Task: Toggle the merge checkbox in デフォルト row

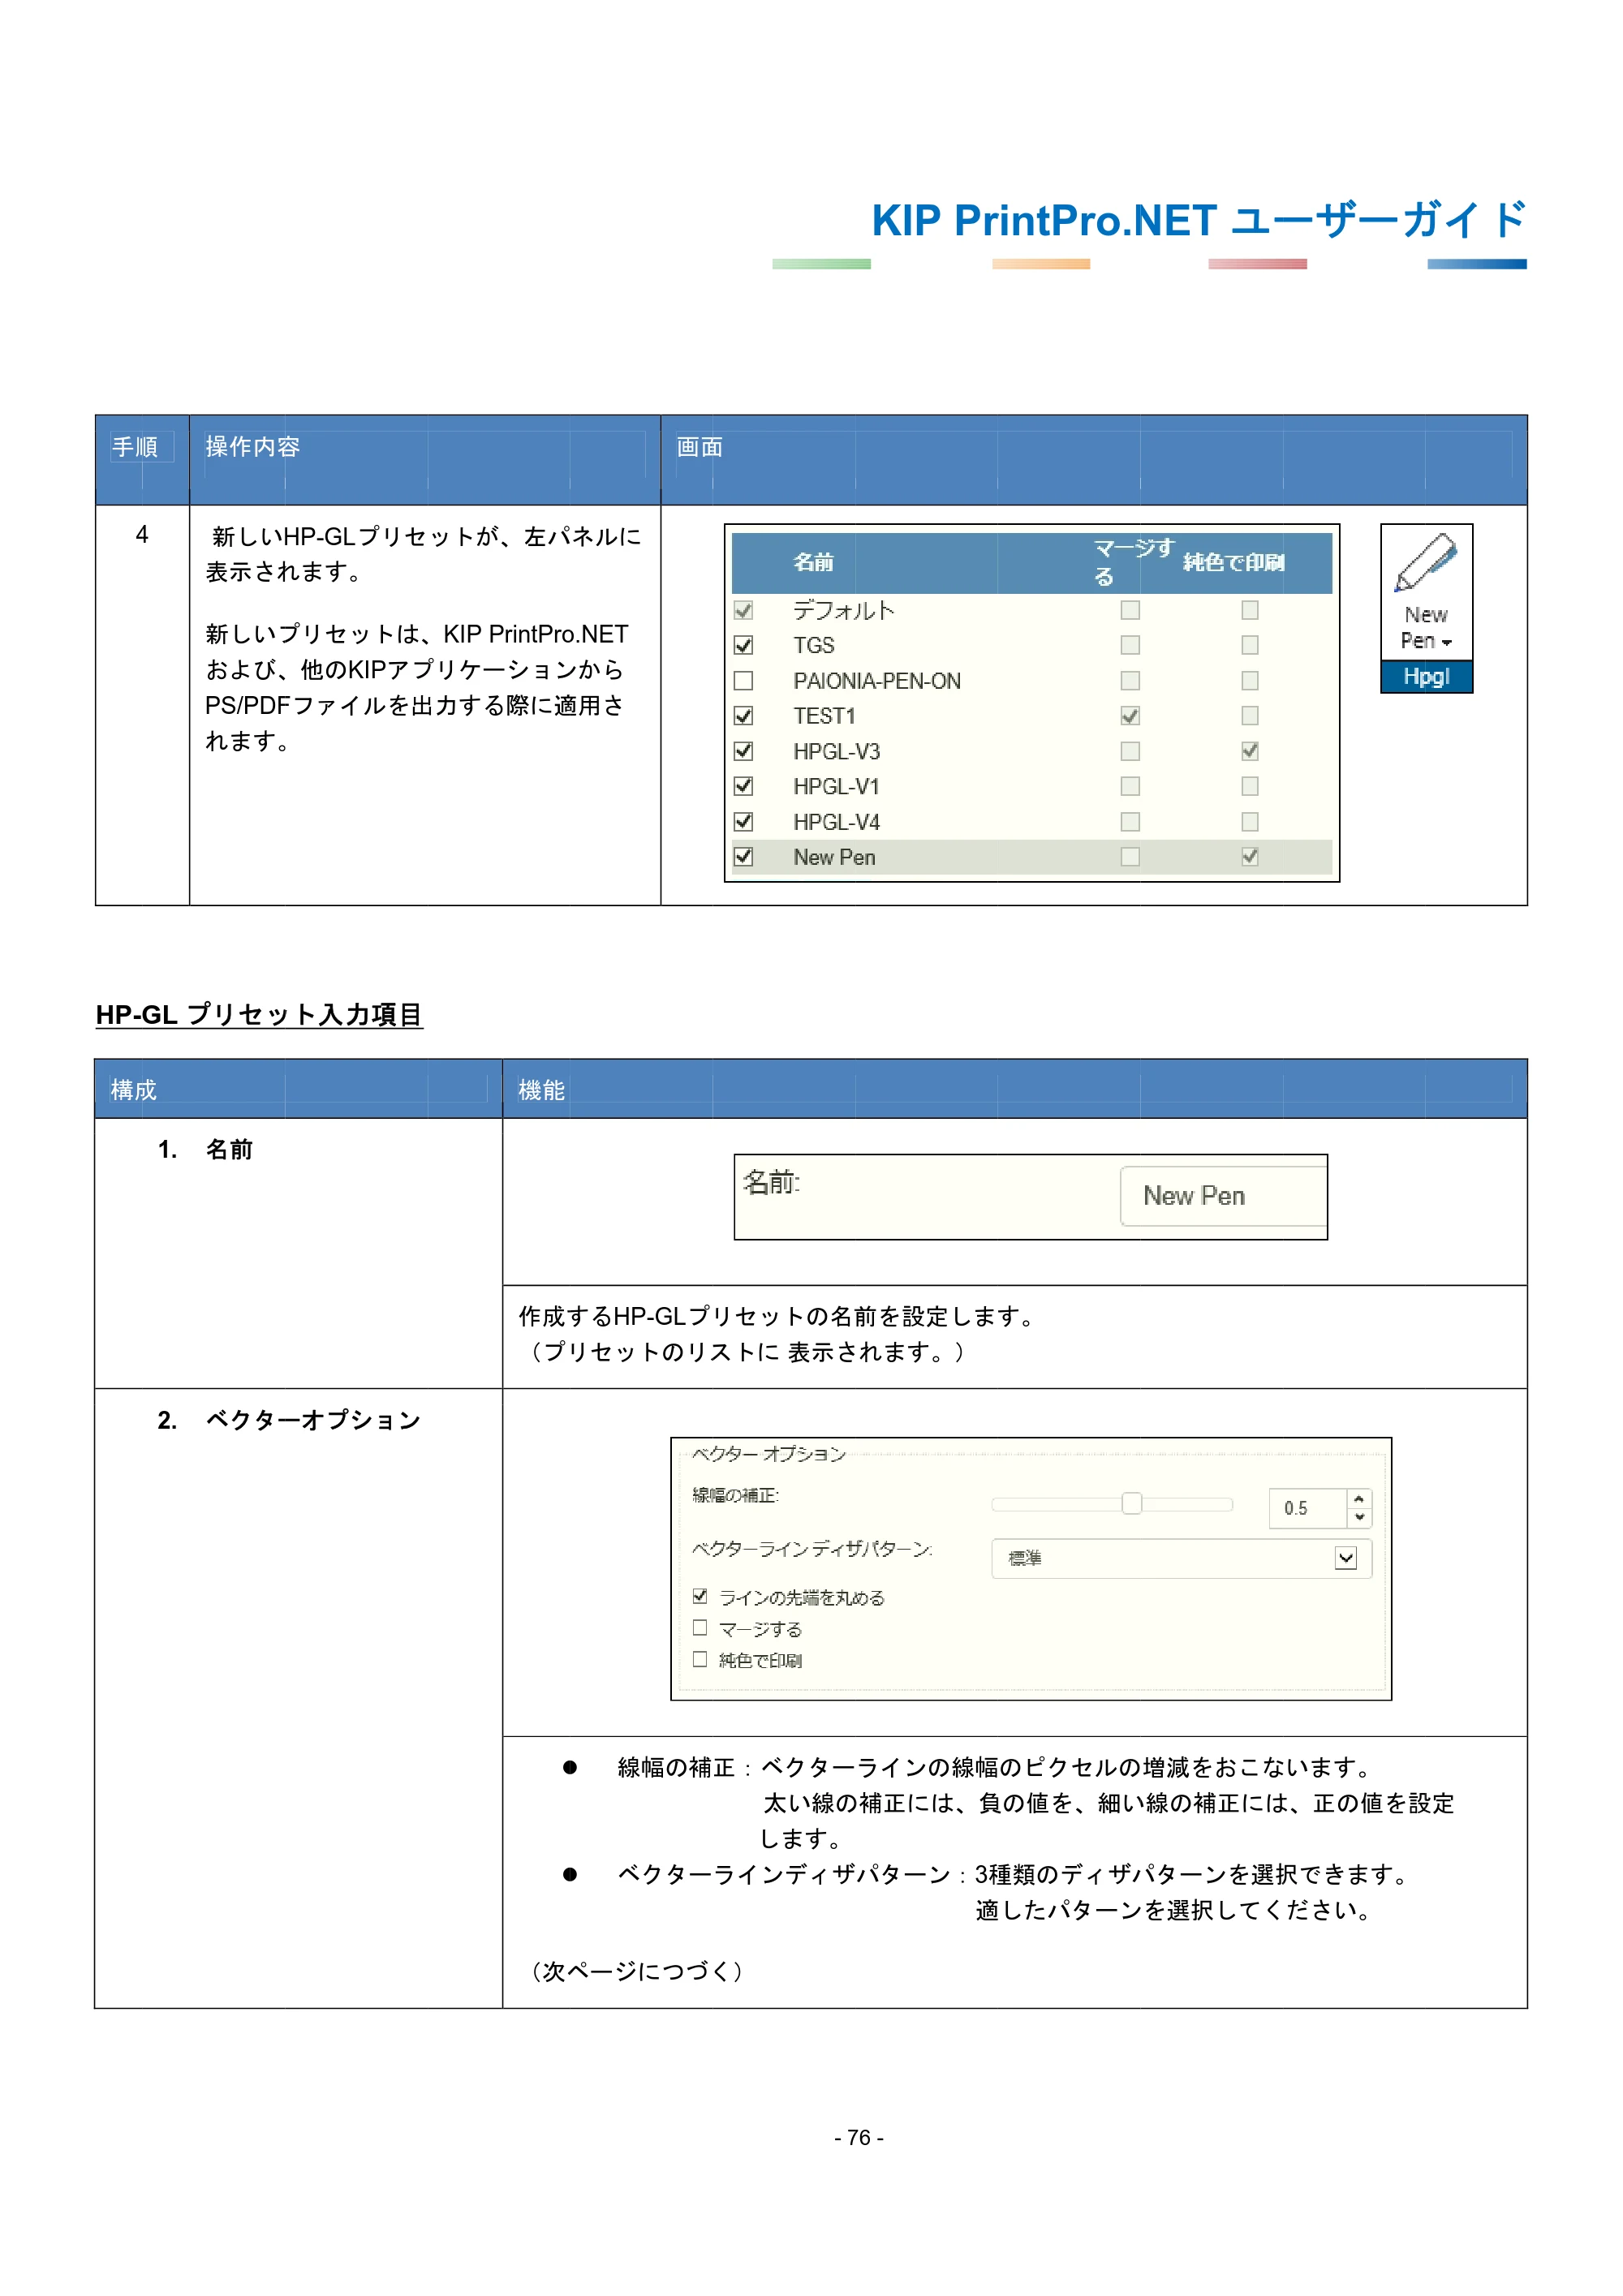Action: [x=1130, y=610]
